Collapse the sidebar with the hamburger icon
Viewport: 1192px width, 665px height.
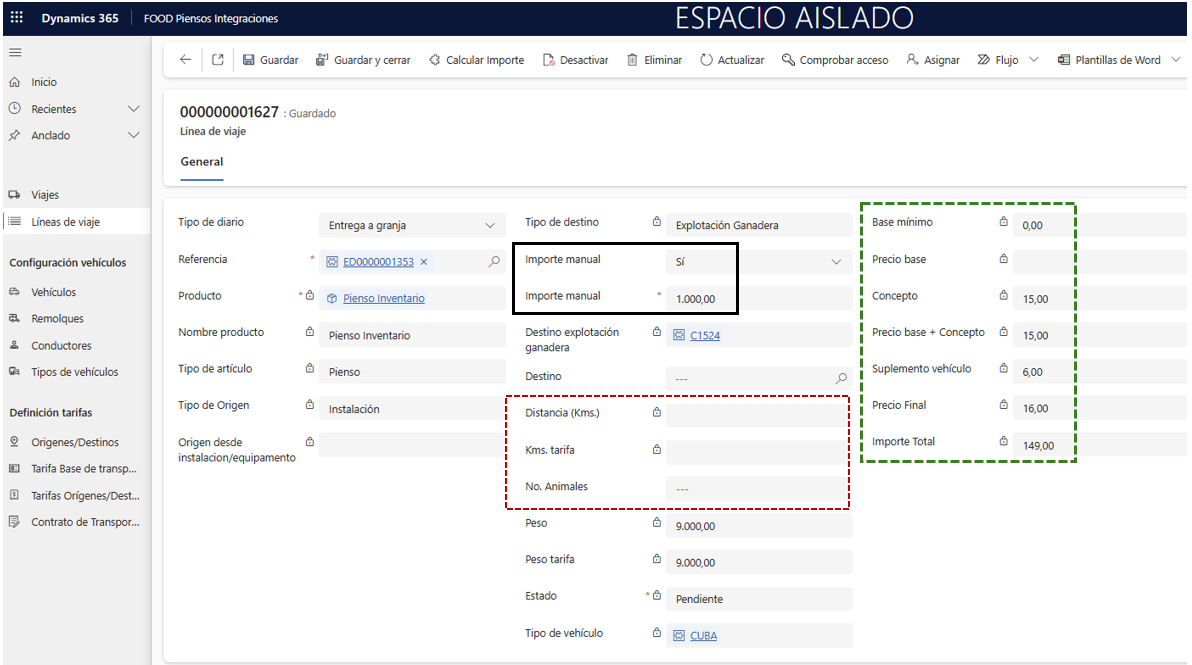click(15, 52)
